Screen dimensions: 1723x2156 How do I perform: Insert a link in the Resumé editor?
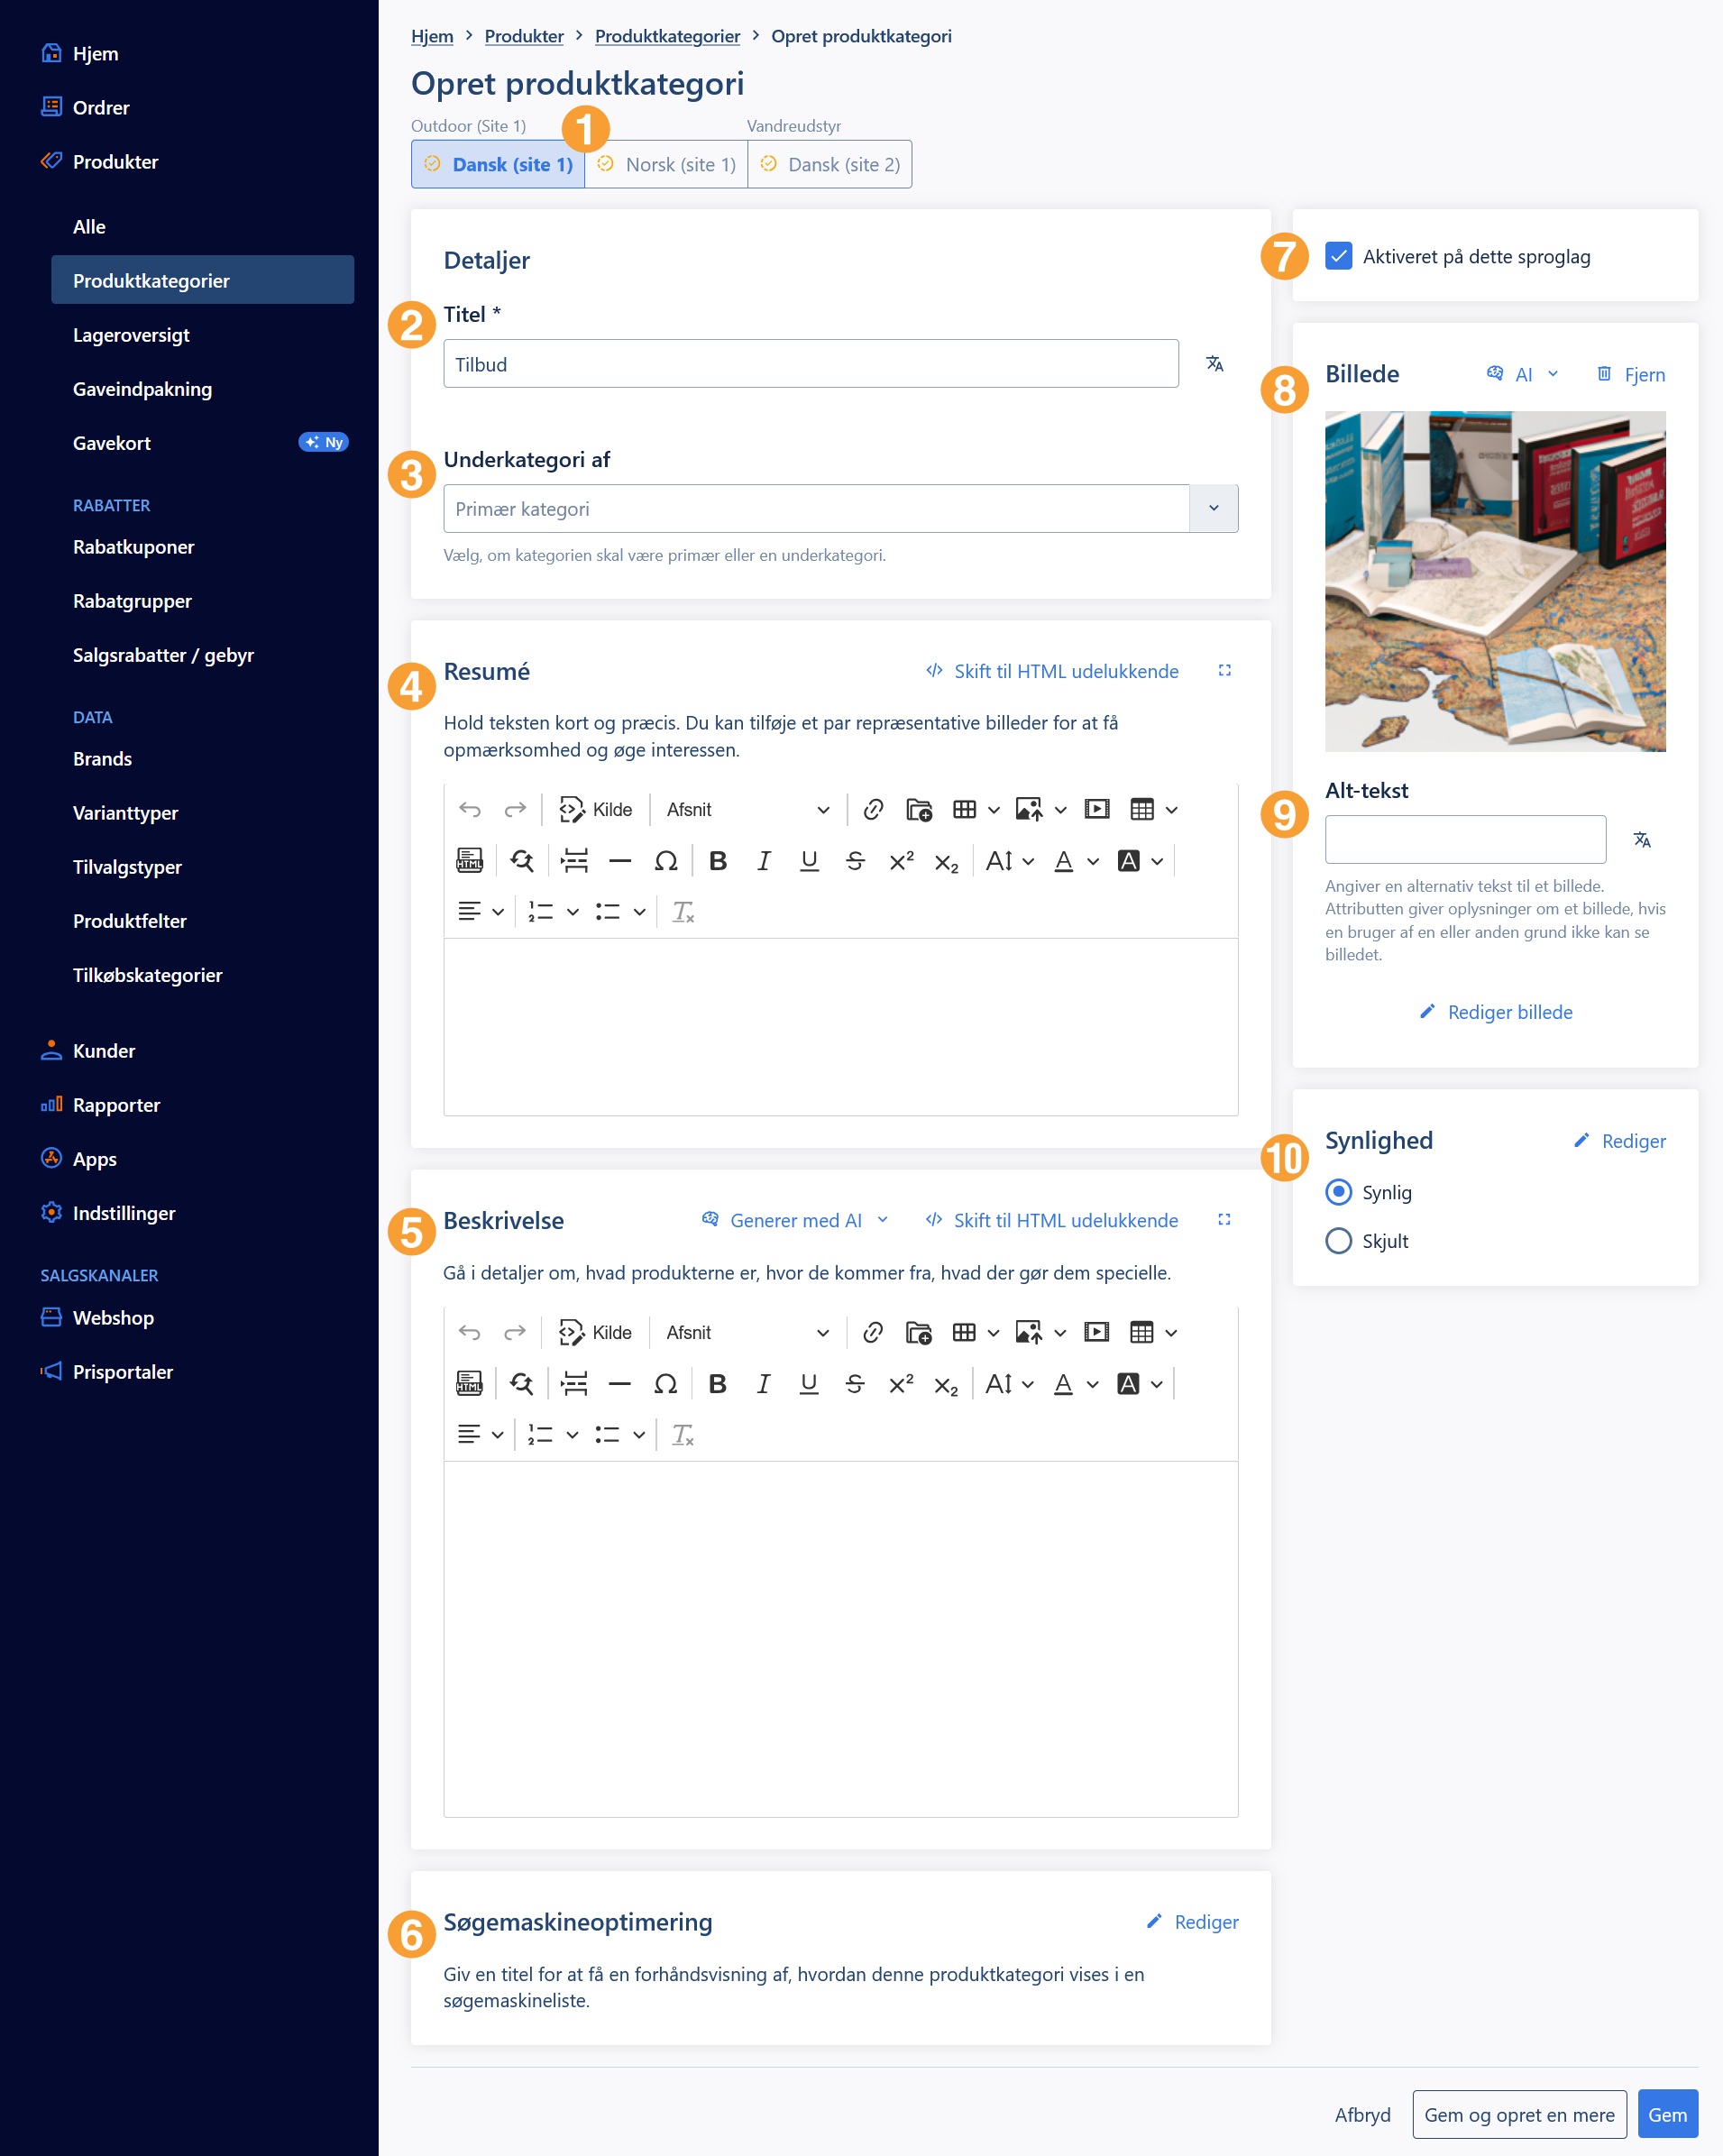click(x=873, y=809)
